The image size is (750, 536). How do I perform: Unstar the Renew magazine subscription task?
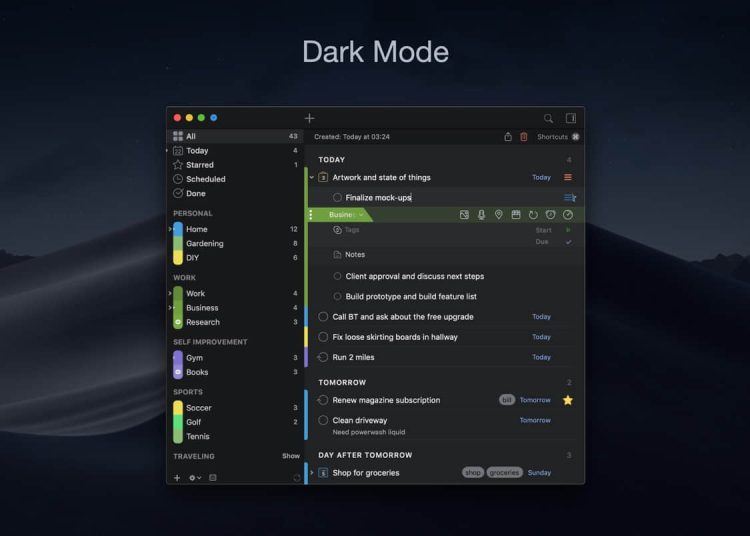567,400
